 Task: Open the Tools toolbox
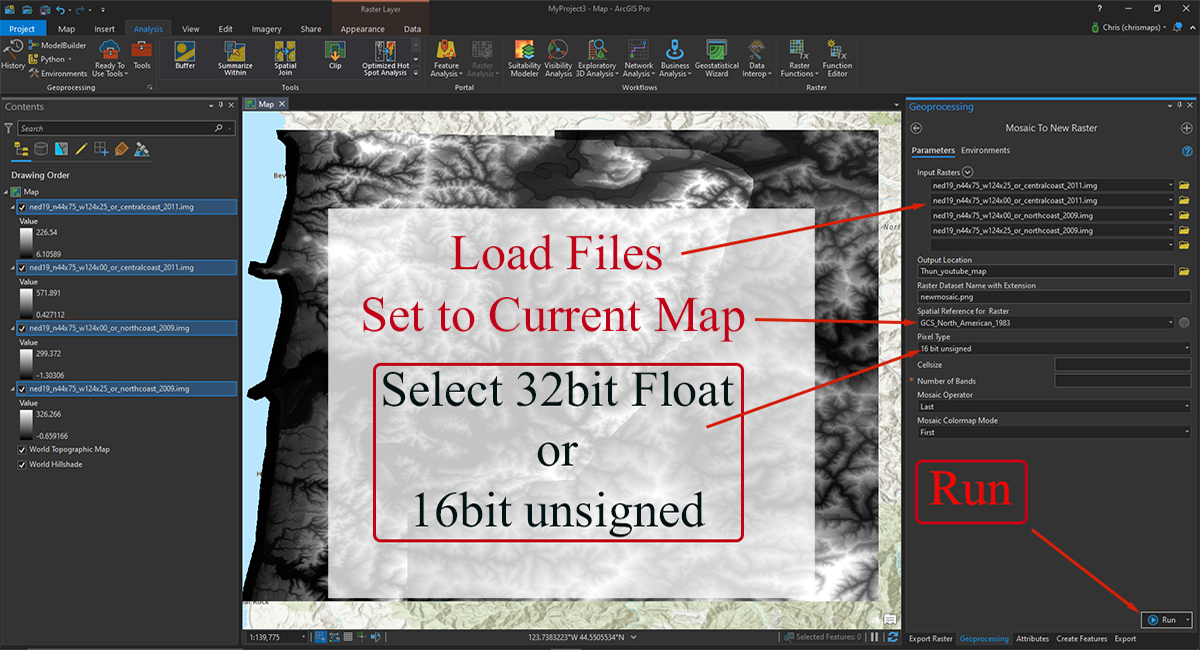click(142, 56)
